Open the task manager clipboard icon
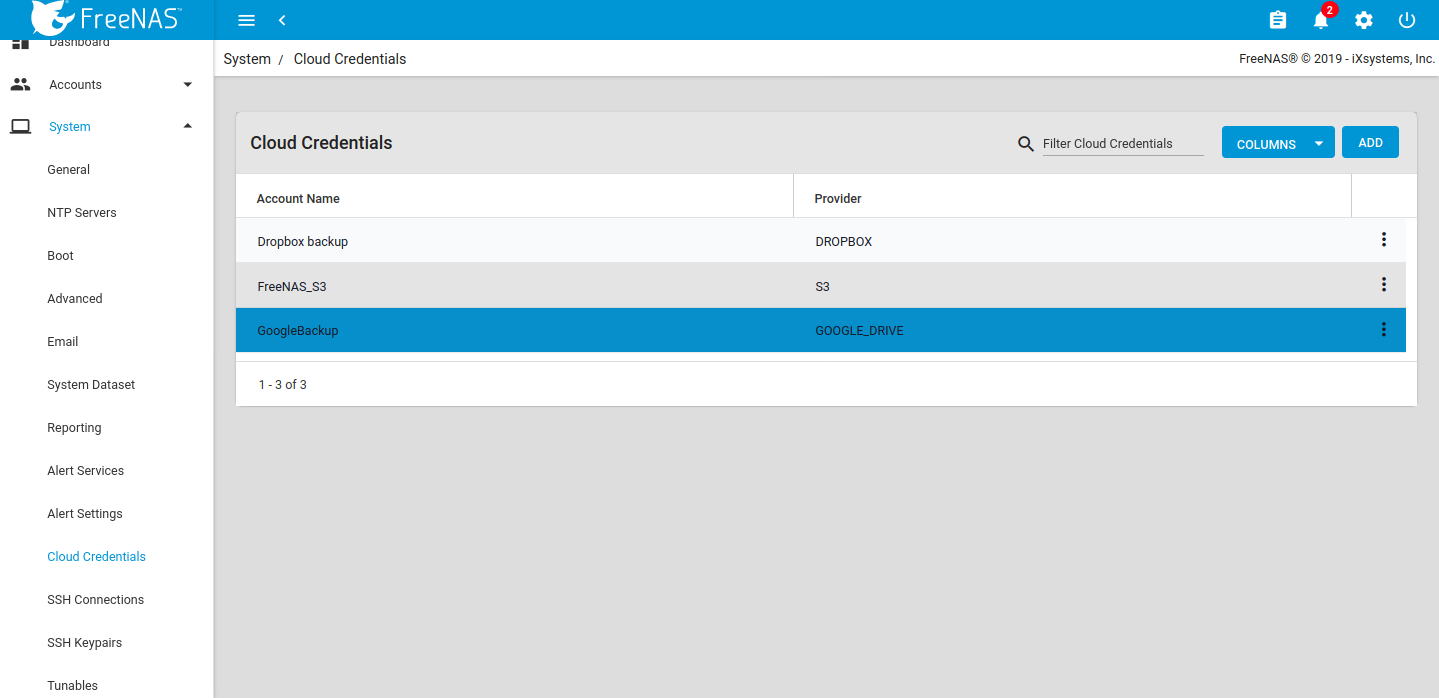 tap(1277, 20)
